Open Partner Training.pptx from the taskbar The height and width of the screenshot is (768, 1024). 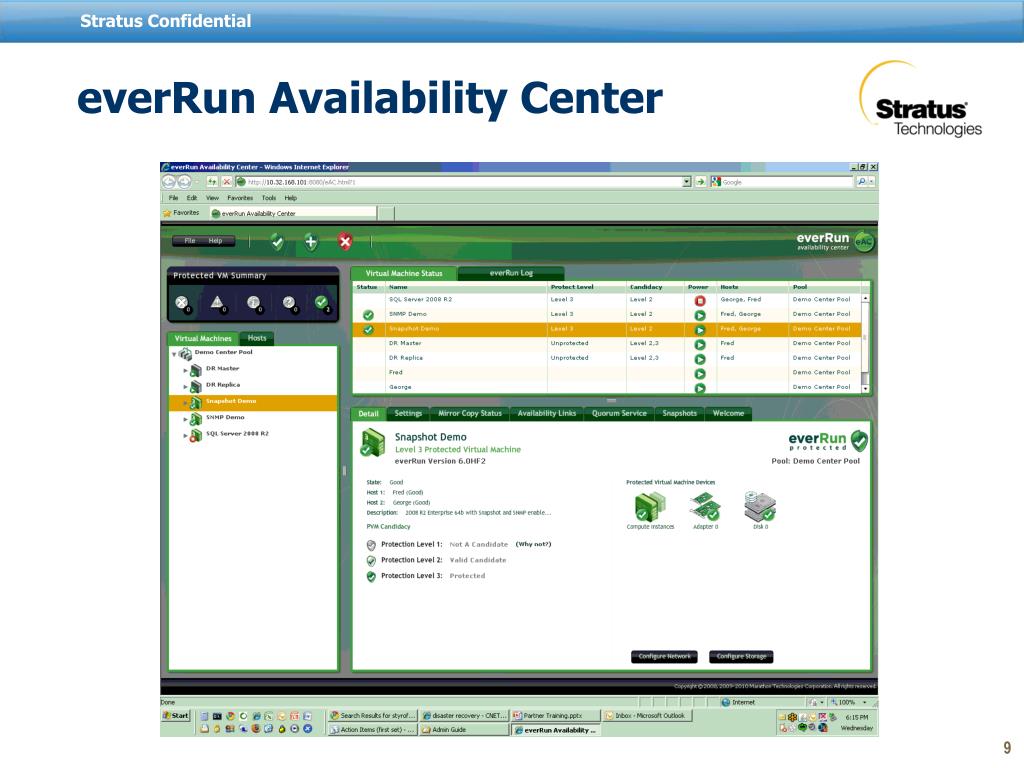(x=553, y=716)
